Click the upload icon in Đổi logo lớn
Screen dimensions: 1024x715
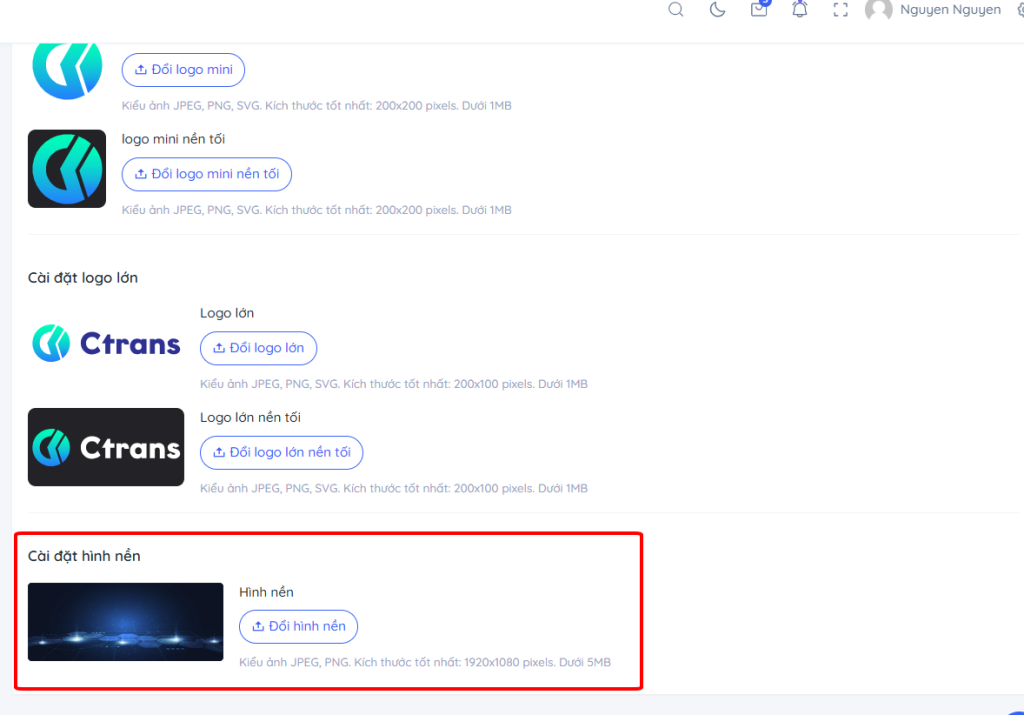(219, 348)
